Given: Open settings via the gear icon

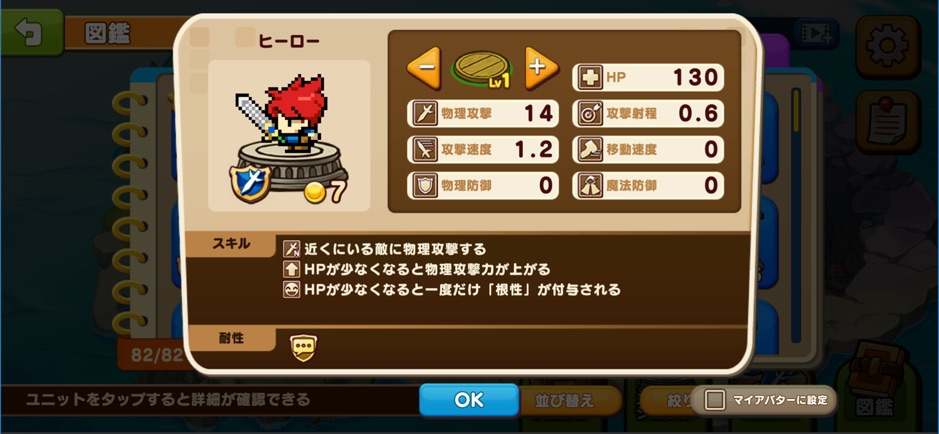Looking at the screenshot, I should 887,47.
